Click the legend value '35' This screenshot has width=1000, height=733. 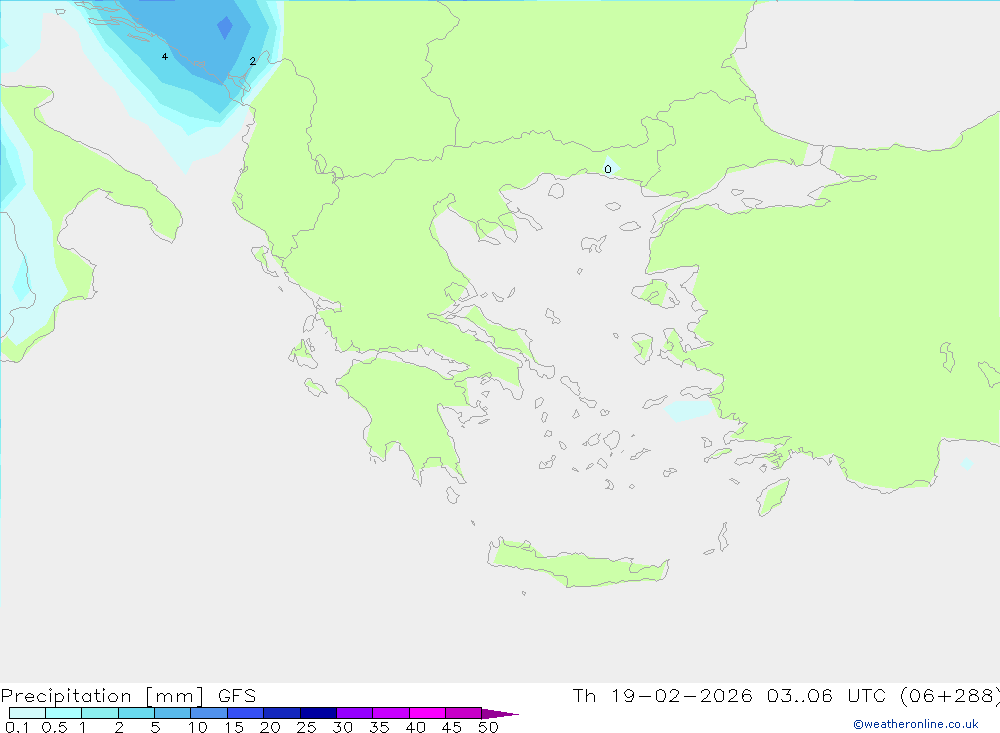tap(379, 727)
